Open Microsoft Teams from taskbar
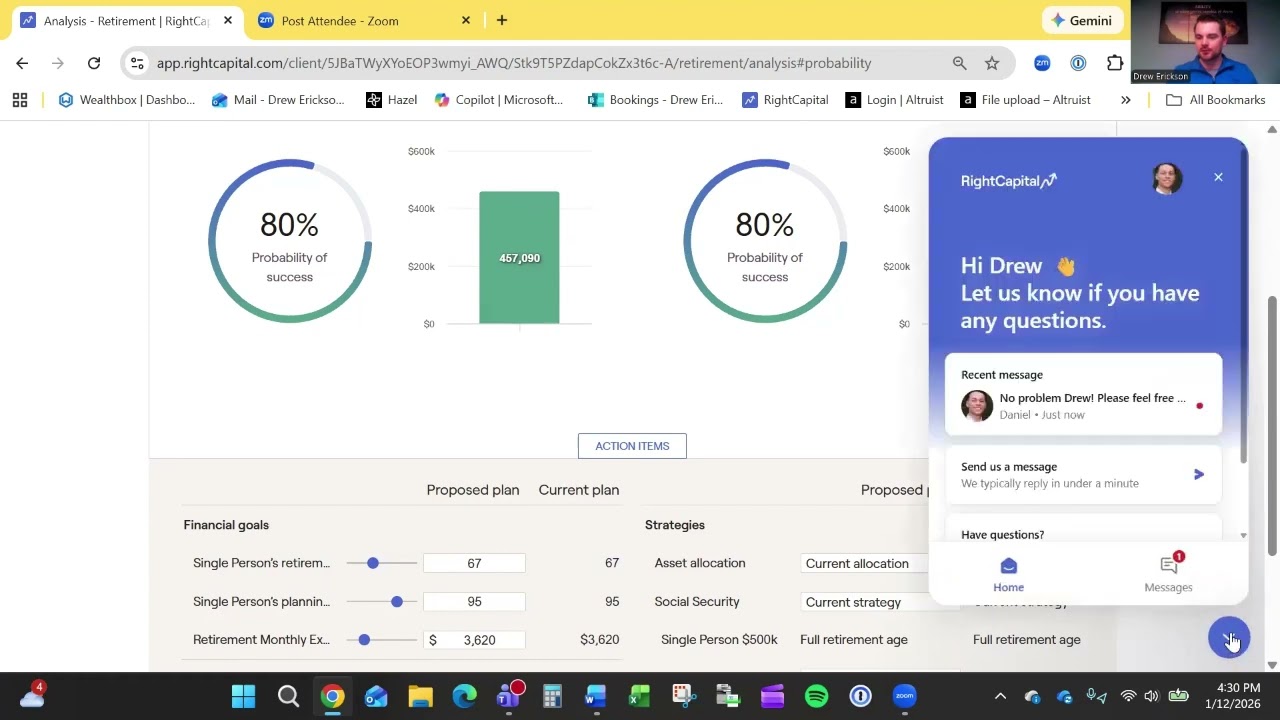This screenshot has width=1280, height=720. (x=509, y=696)
